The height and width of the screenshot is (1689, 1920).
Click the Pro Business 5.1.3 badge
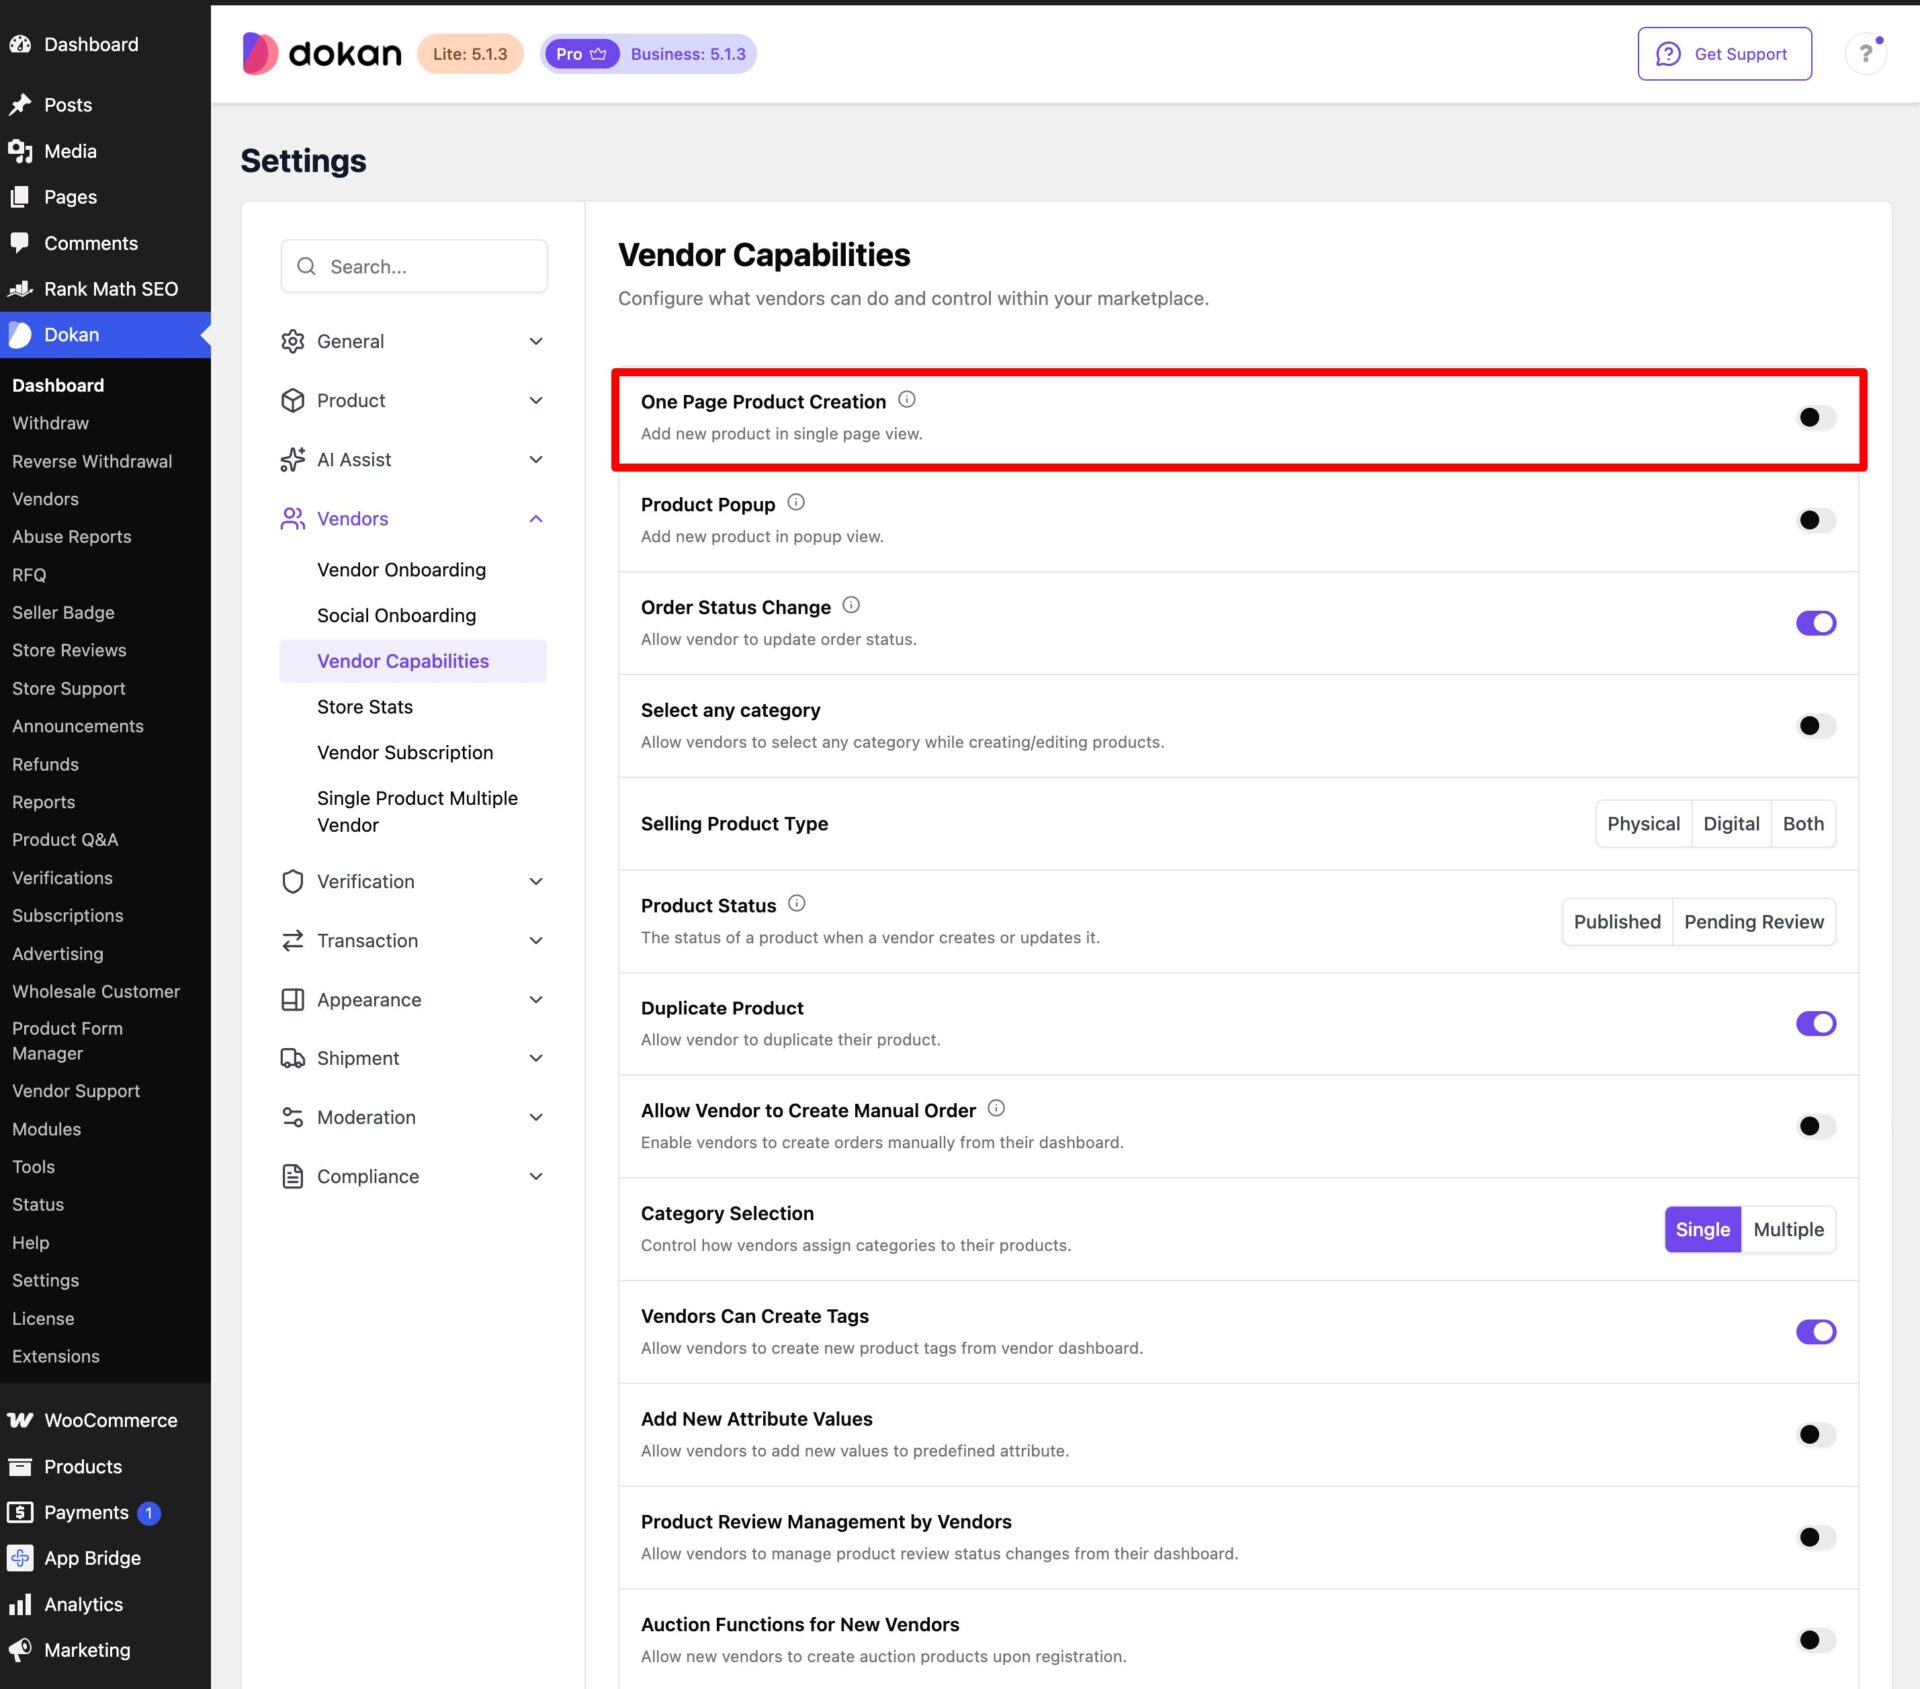[649, 54]
